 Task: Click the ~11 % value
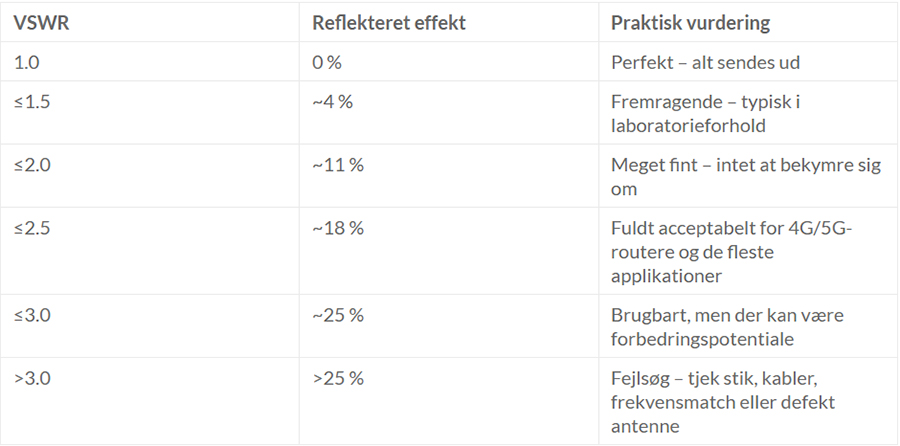337,165
